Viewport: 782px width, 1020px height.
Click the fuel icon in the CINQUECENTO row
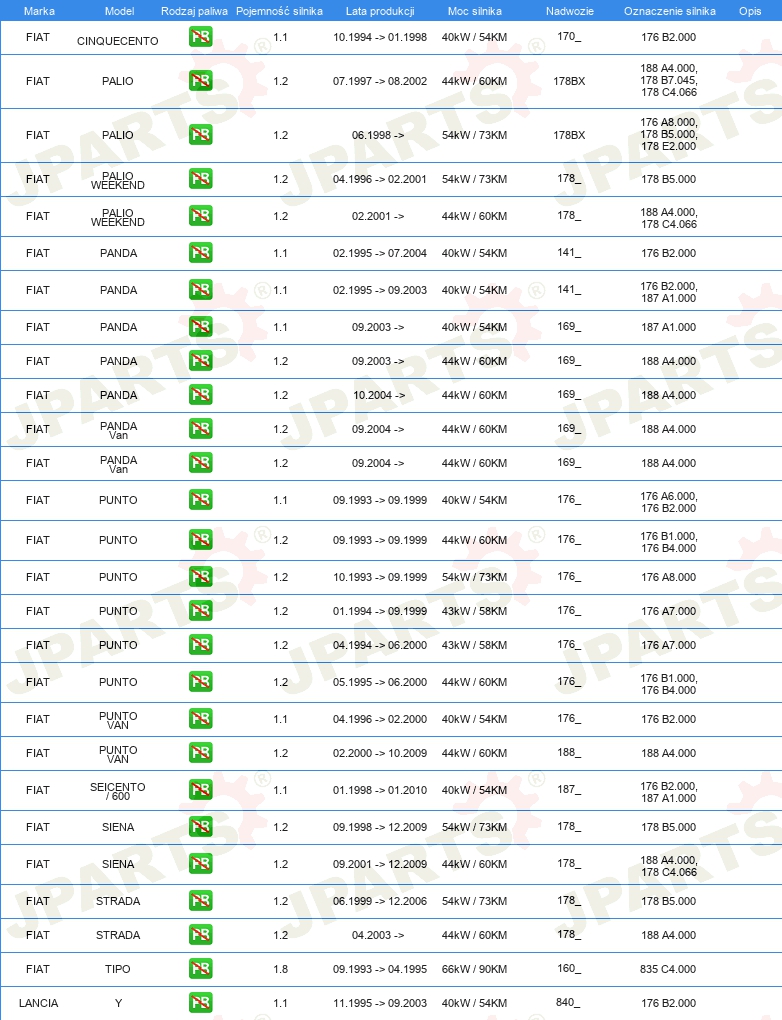(200, 37)
